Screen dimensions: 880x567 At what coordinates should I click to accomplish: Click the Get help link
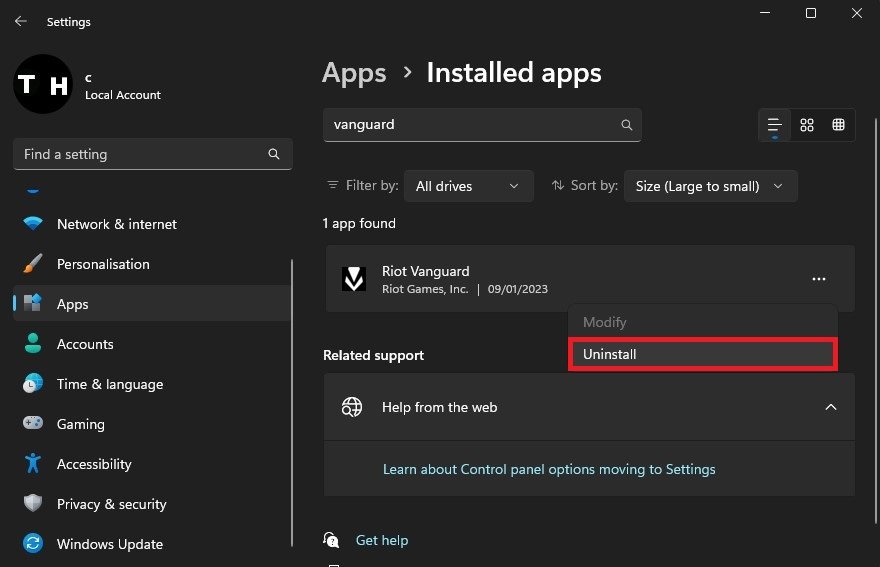coord(382,540)
